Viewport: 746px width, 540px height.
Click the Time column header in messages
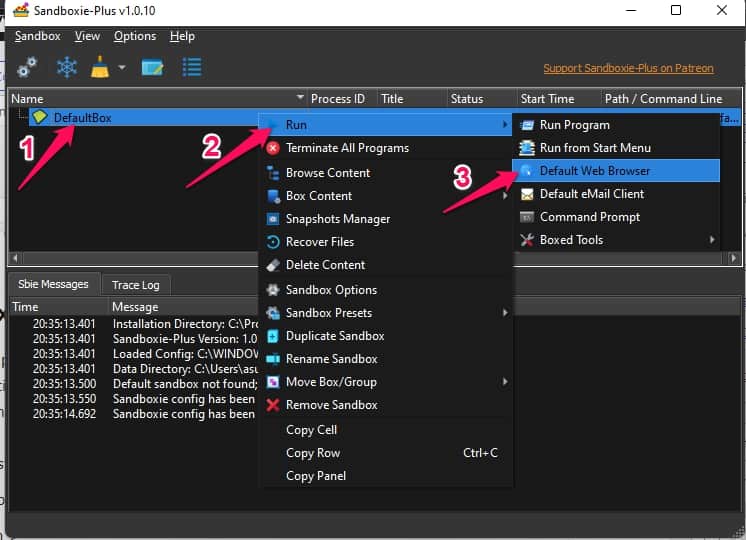(x=59, y=307)
